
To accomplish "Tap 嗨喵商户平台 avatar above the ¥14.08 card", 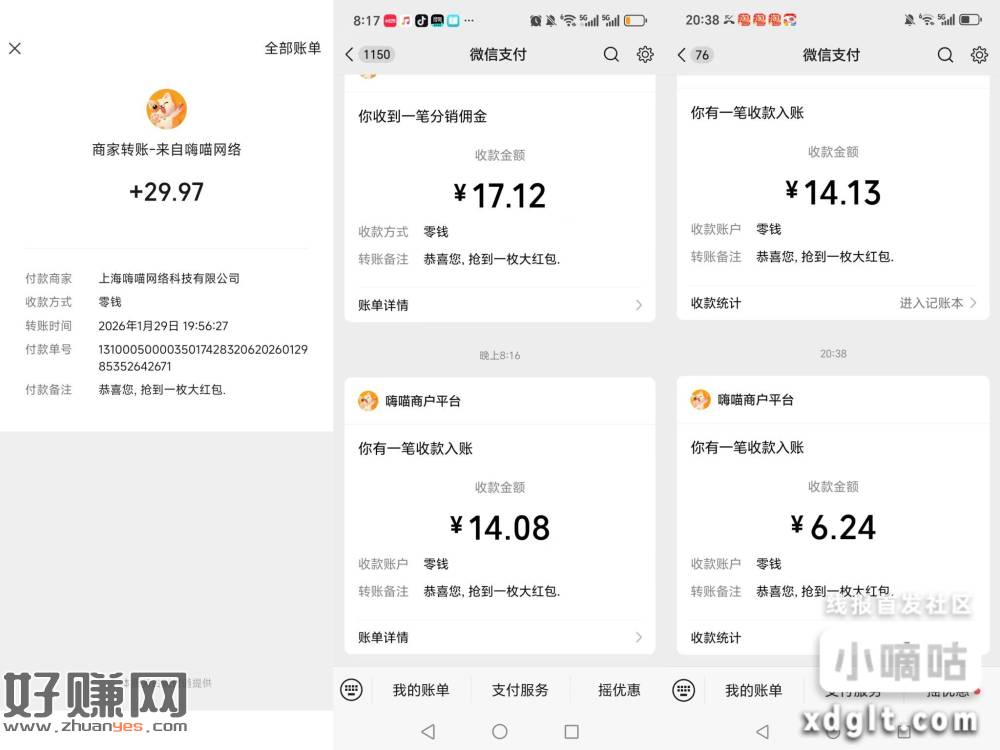I will [368, 401].
